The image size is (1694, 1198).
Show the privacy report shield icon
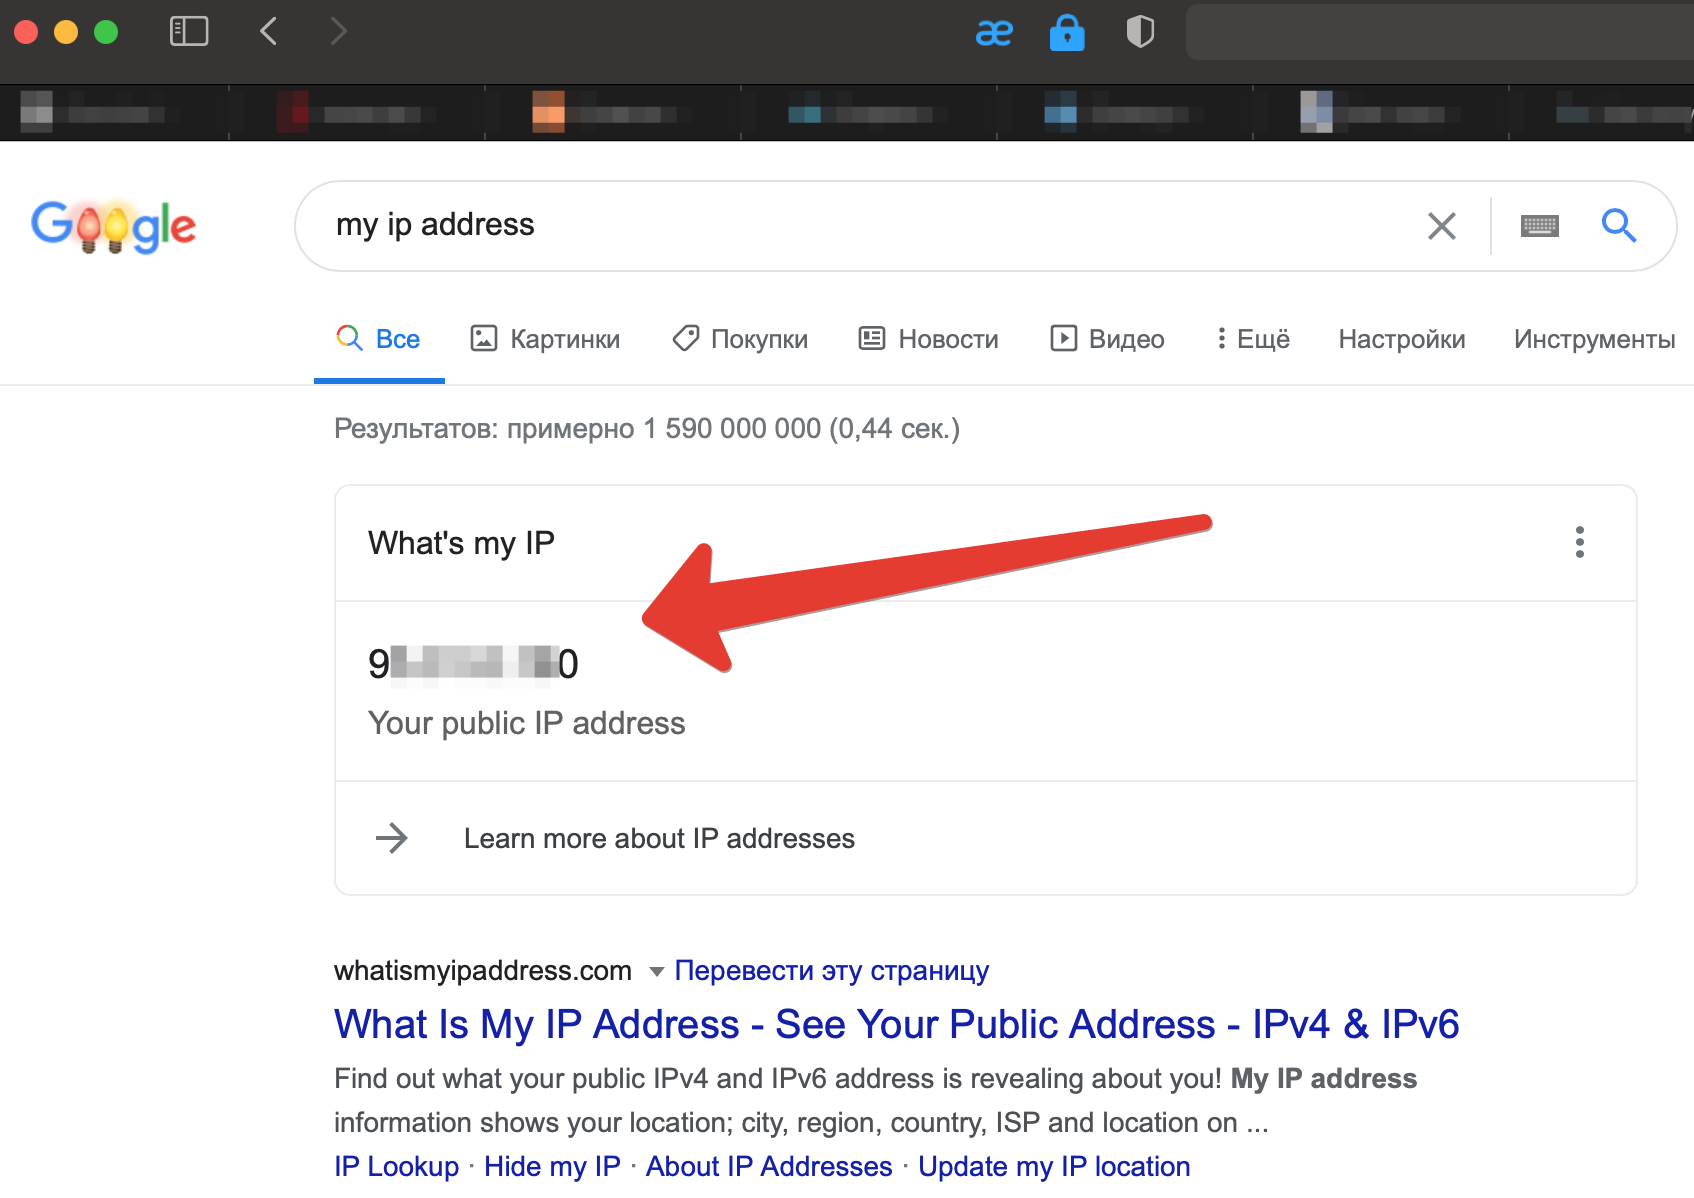[1140, 32]
